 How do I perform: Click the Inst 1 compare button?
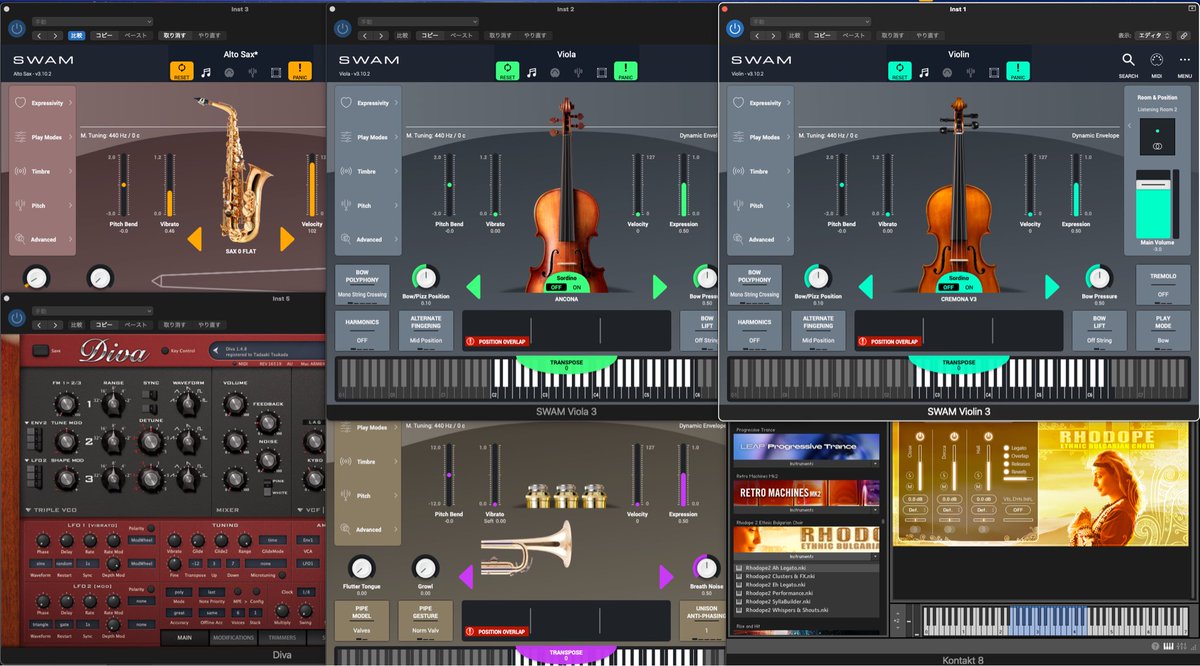pyautogui.click(x=796, y=35)
